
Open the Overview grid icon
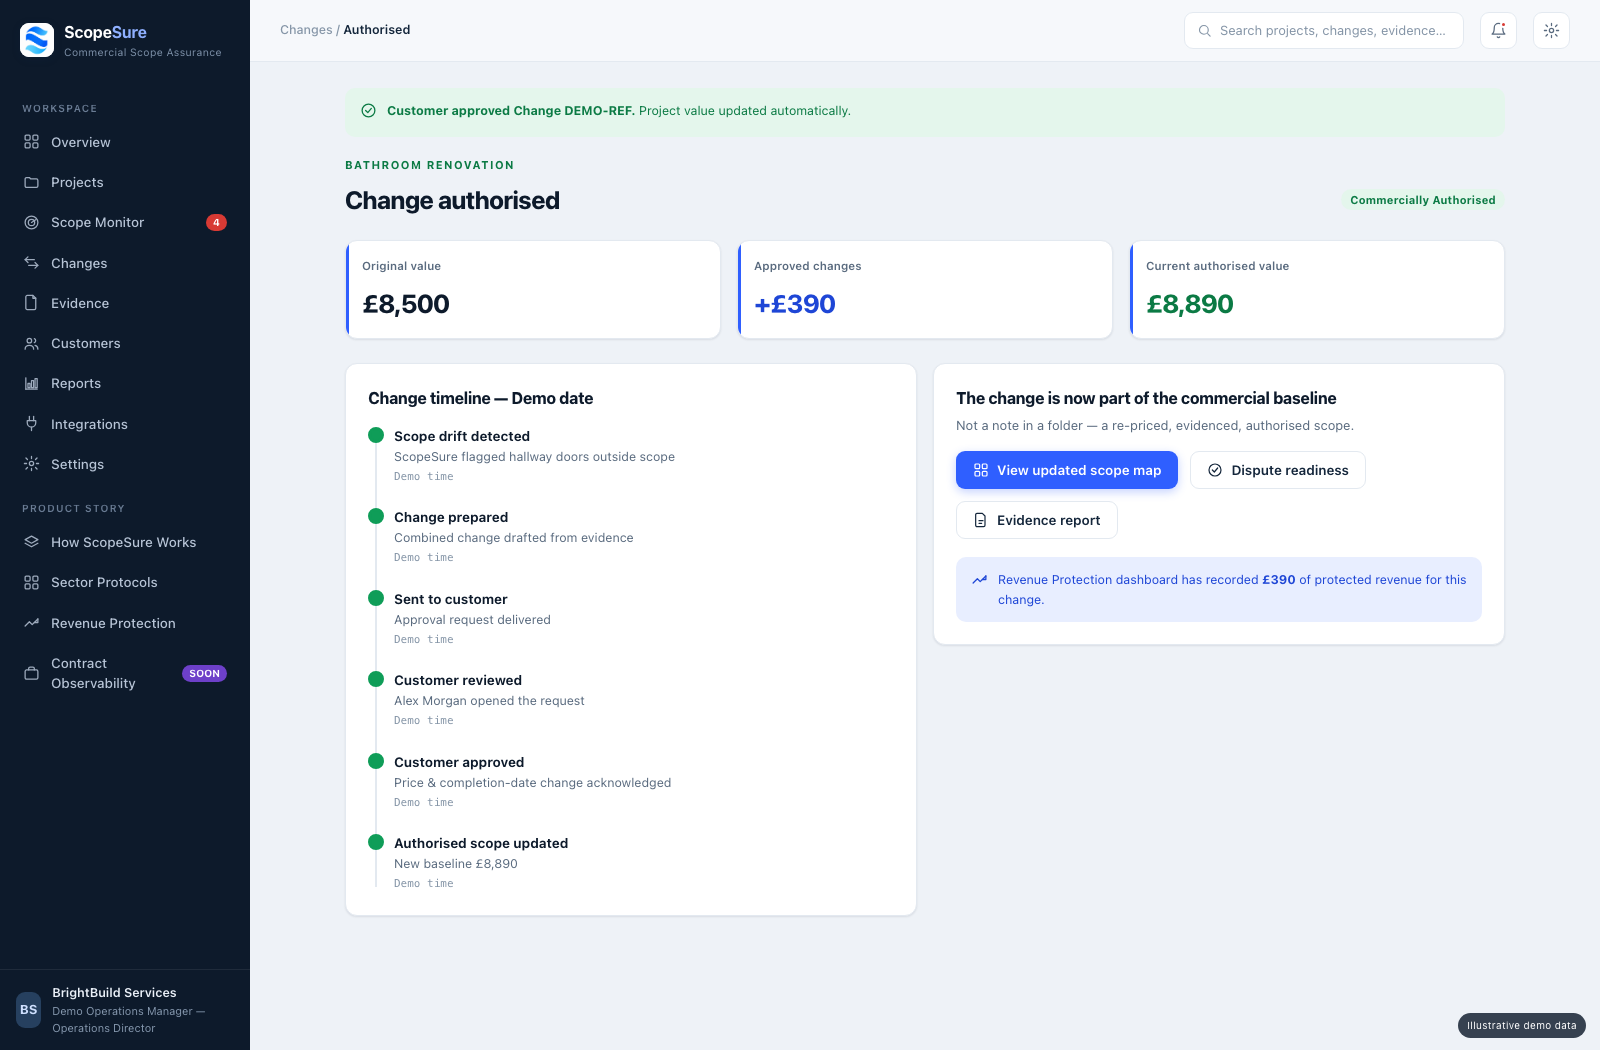[x=32, y=142]
